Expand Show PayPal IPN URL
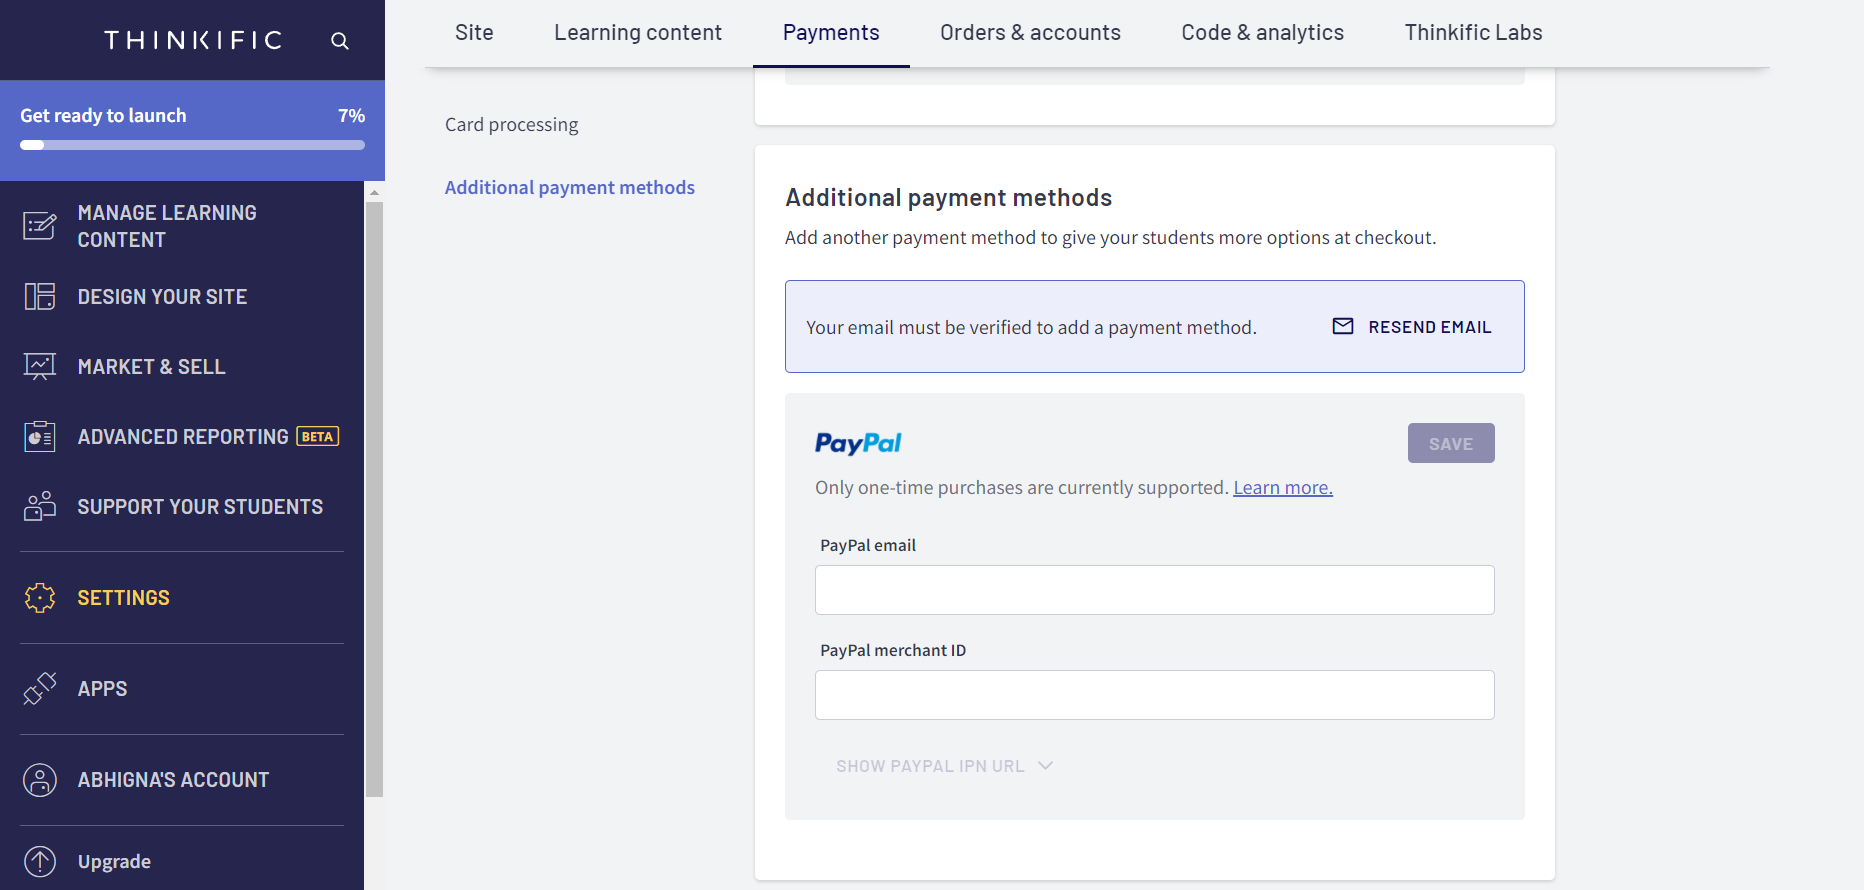The image size is (1864, 890). [x=944, y=766]
